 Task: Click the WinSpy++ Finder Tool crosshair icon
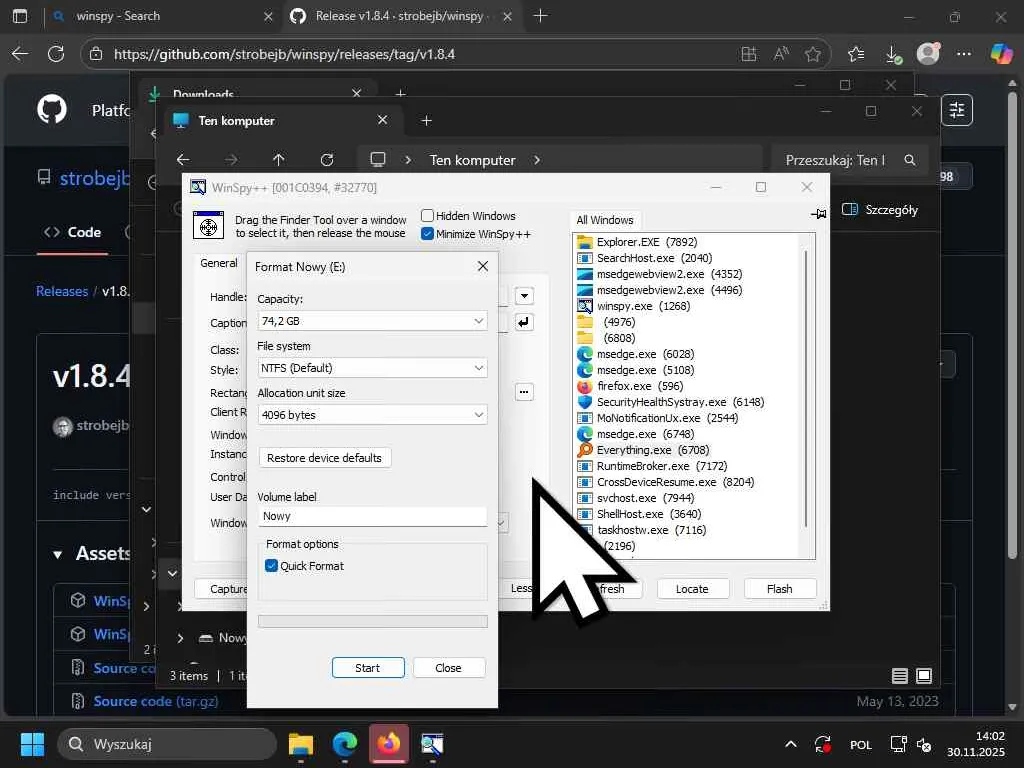208,226
